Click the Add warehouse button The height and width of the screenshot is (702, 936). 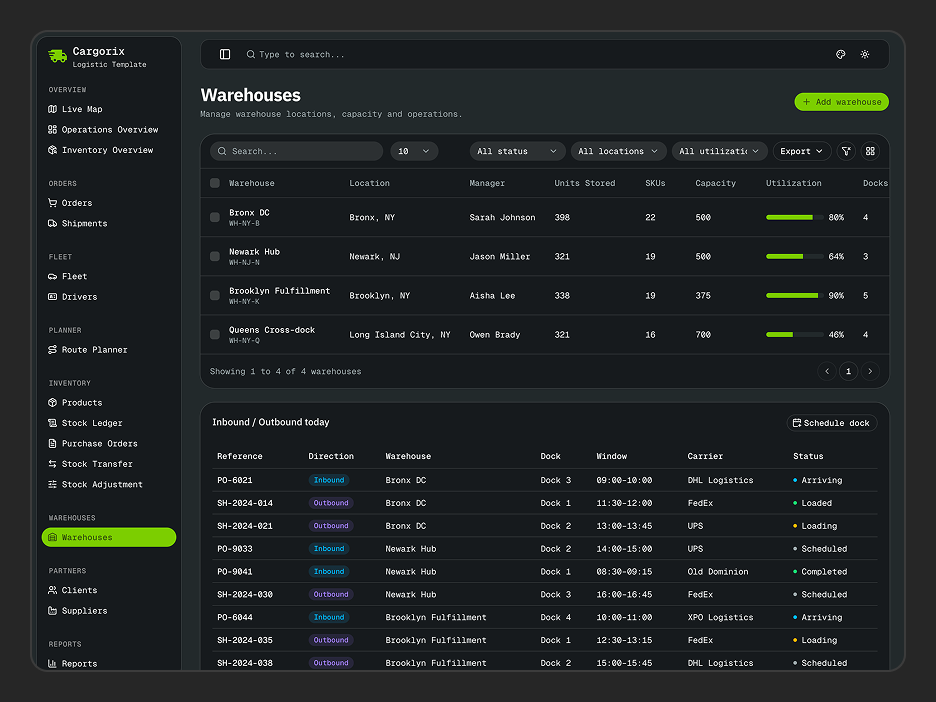coord(842,102)
